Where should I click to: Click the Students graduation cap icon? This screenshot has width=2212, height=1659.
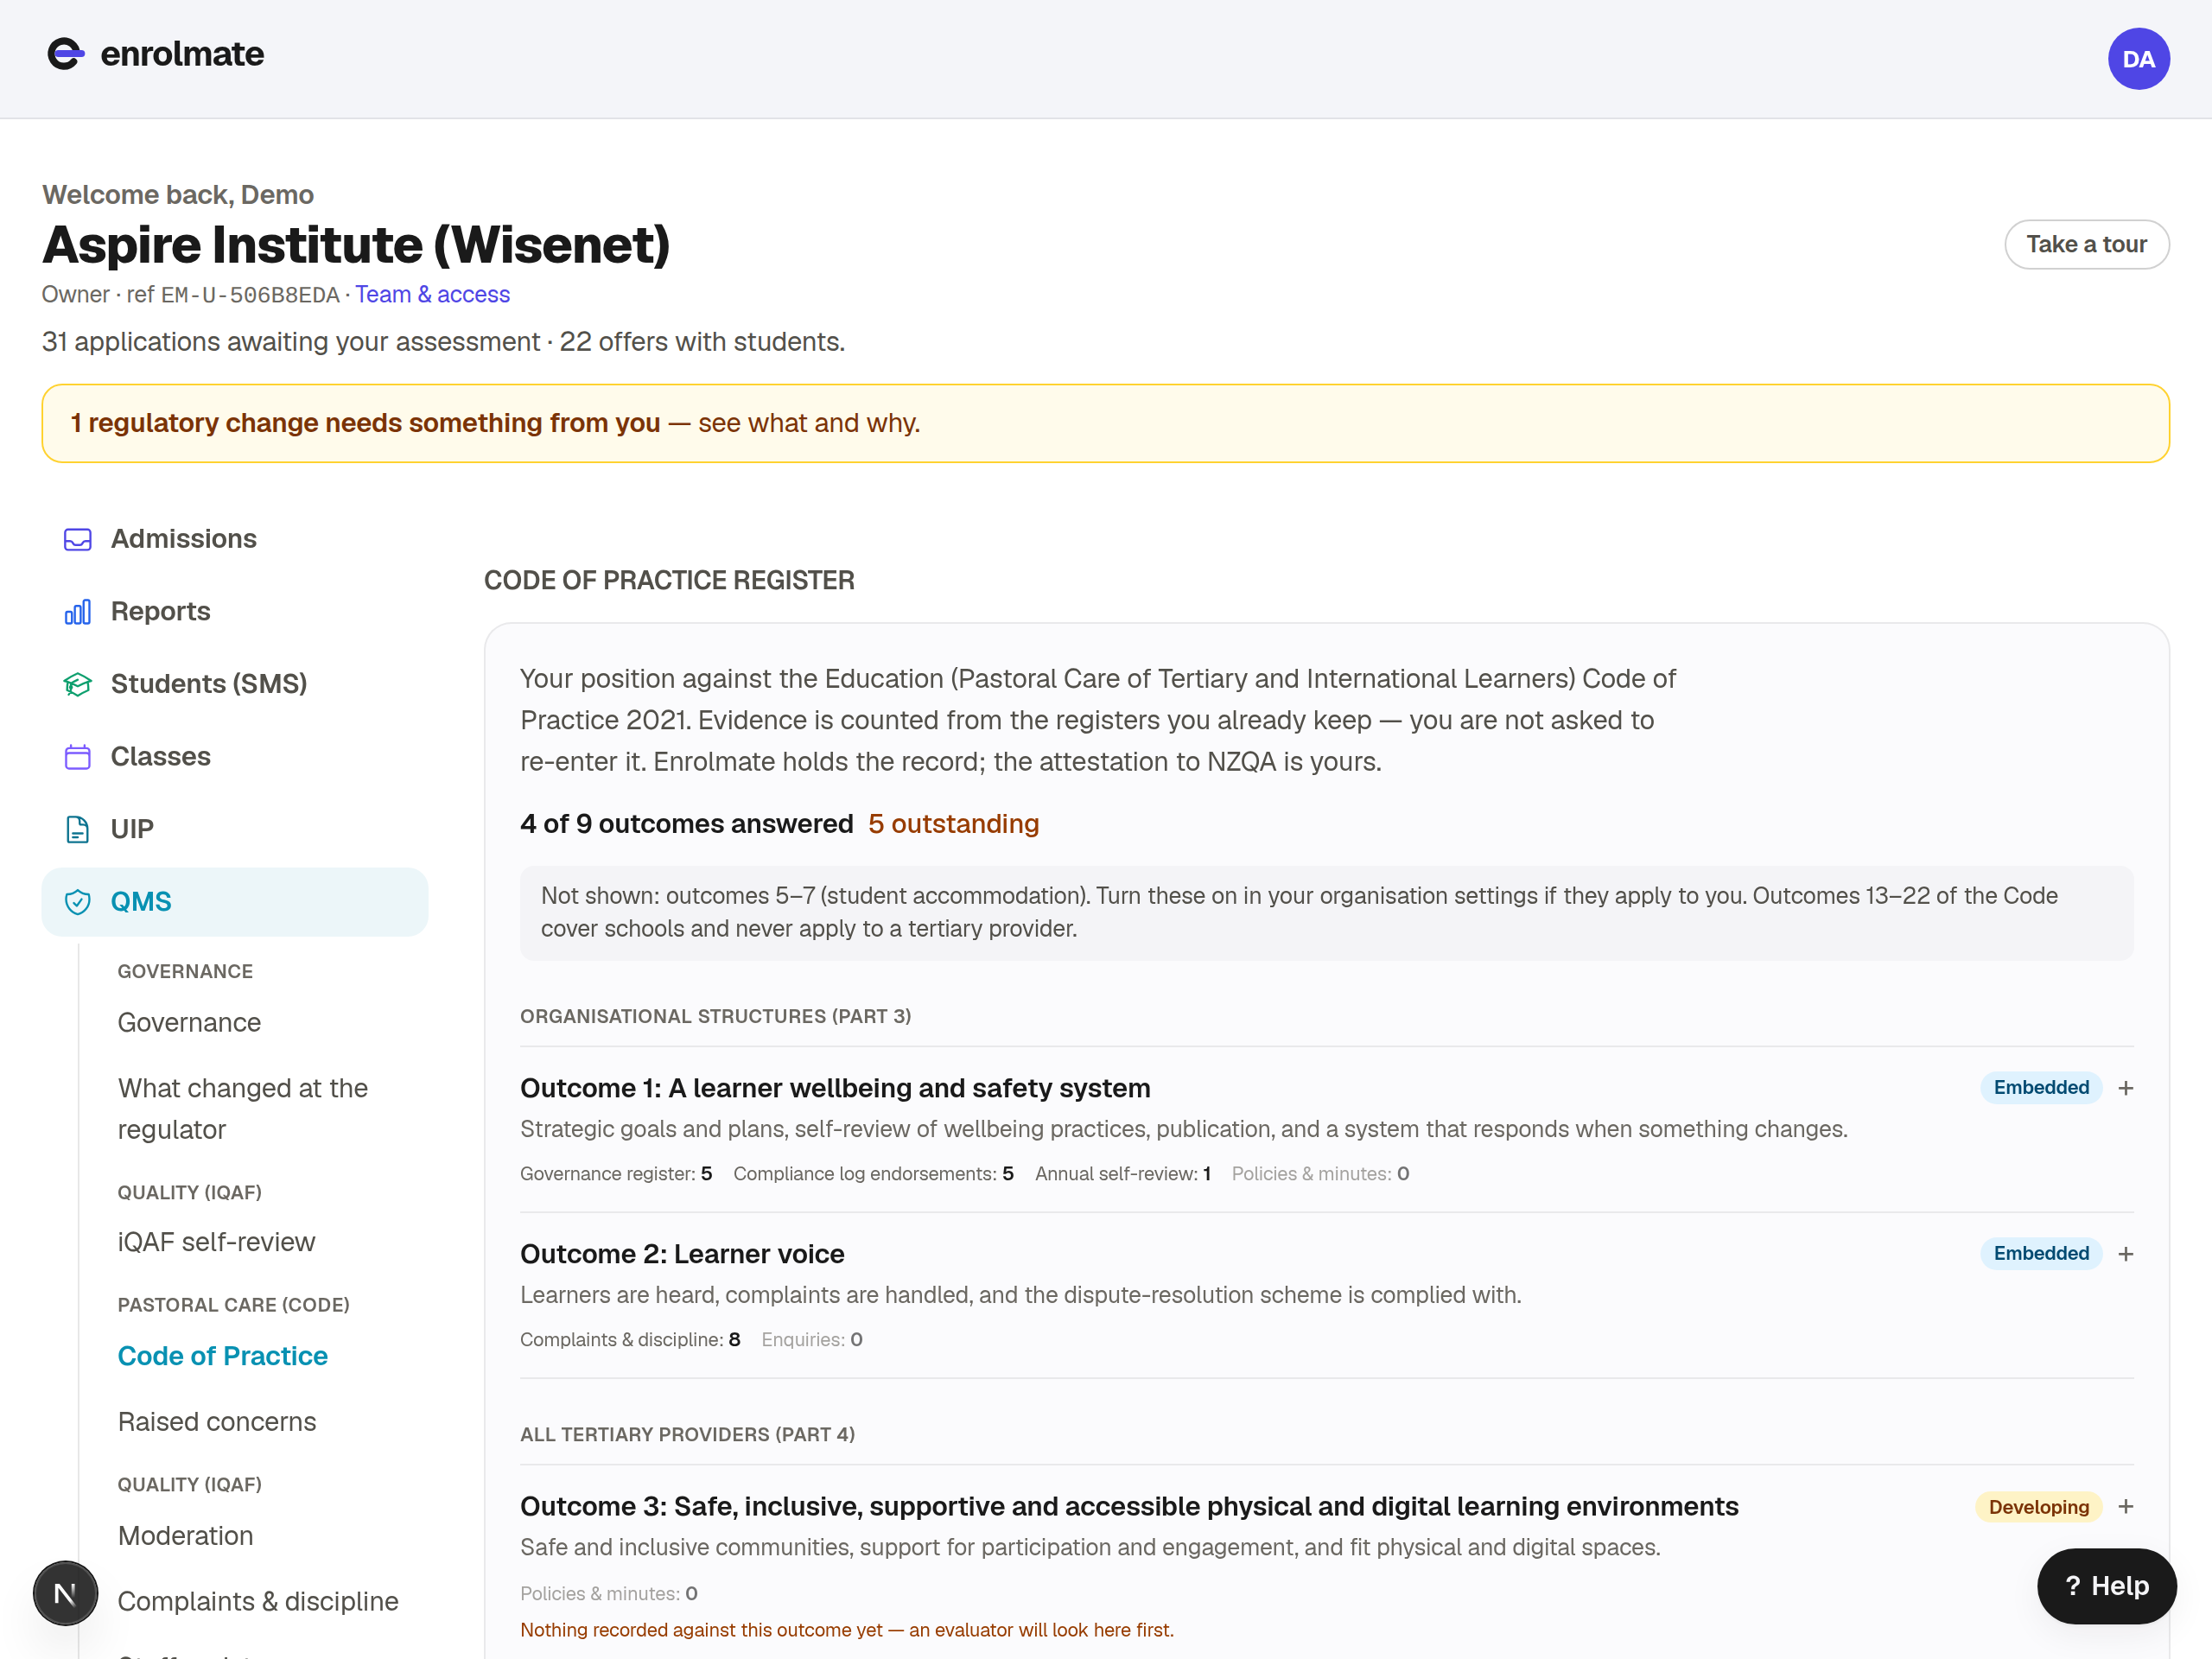[78, 684]
